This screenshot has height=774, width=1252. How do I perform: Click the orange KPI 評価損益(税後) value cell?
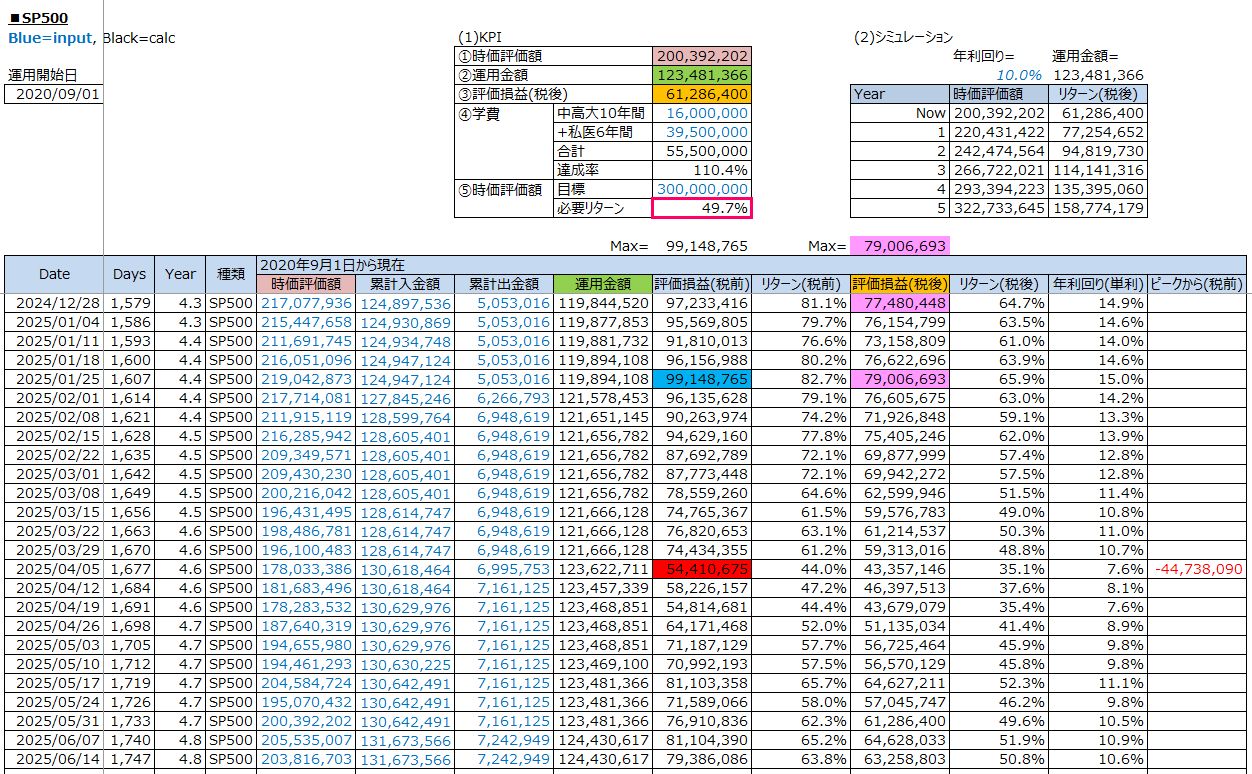(702, 95)
